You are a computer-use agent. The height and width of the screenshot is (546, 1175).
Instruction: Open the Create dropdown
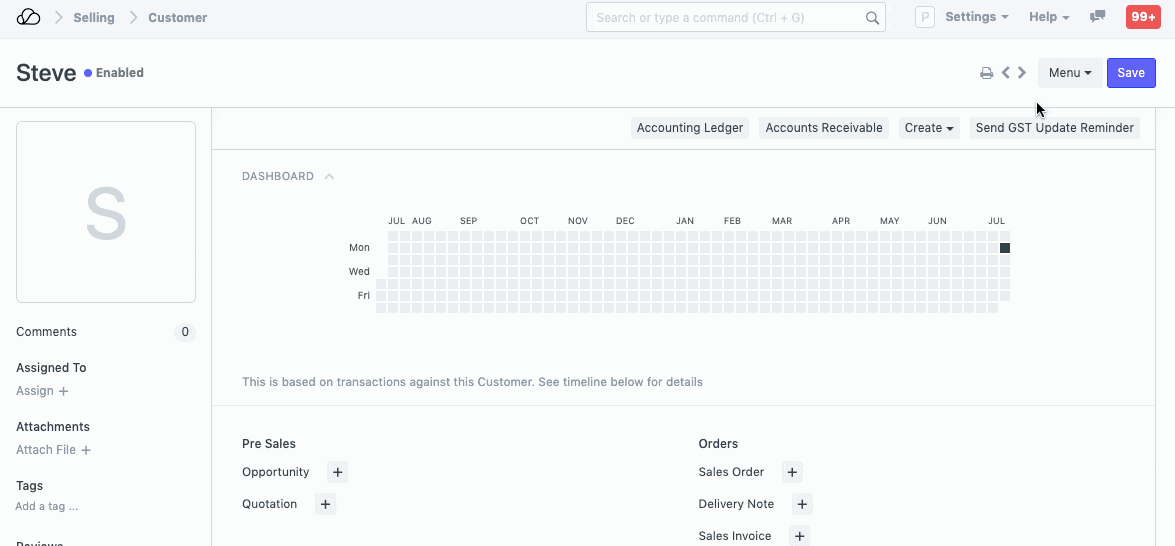pyautogui.click(x=930, y=128)
